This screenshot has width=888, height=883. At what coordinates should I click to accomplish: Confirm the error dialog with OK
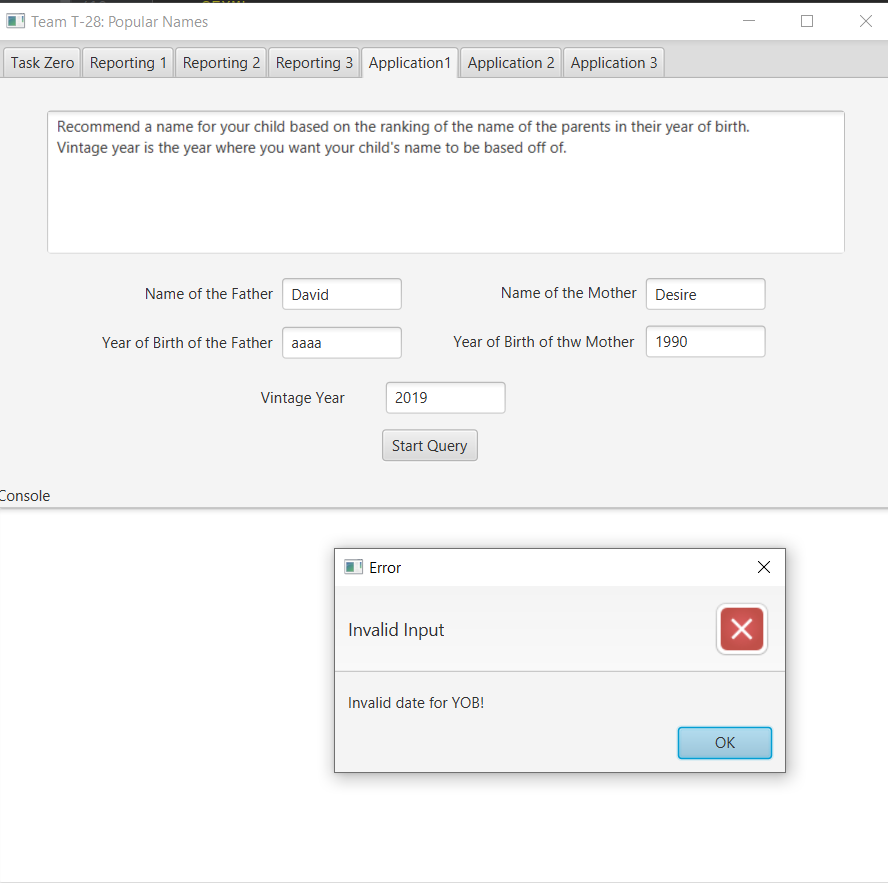click(x=725, y=743)
